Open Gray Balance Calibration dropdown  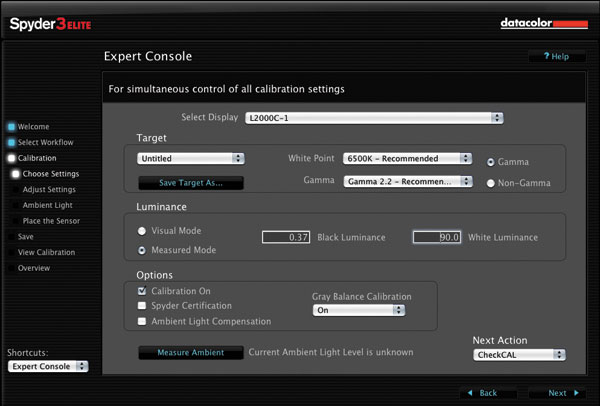coord(359,310)
